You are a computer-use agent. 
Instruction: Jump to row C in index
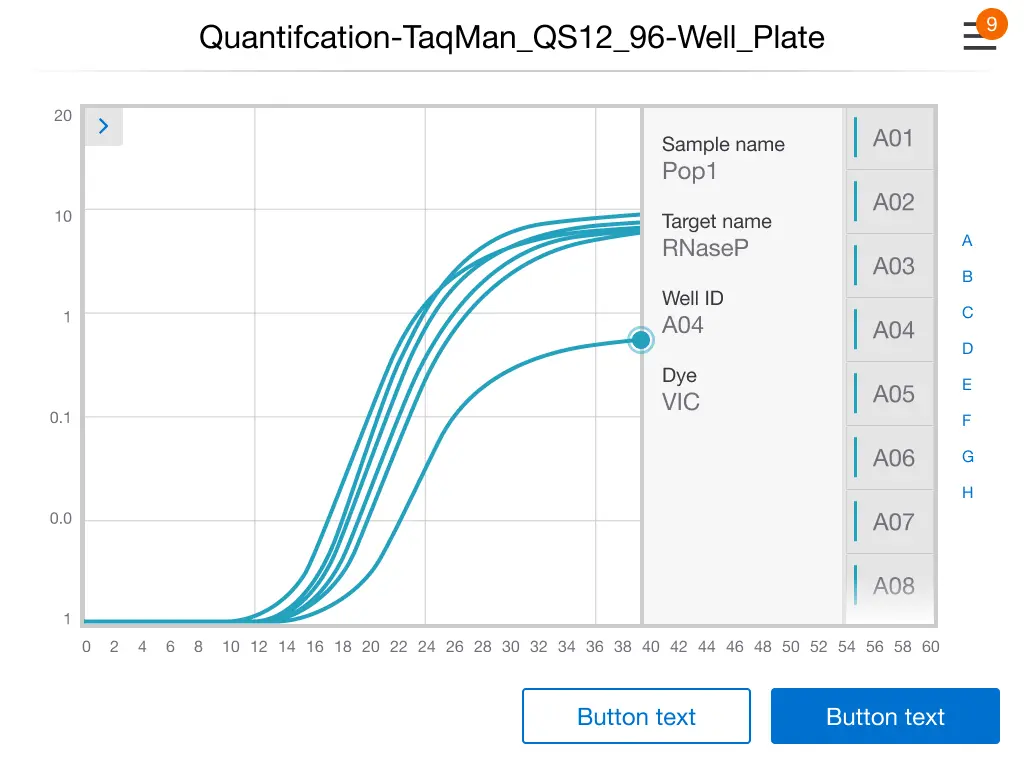(967, 313)
